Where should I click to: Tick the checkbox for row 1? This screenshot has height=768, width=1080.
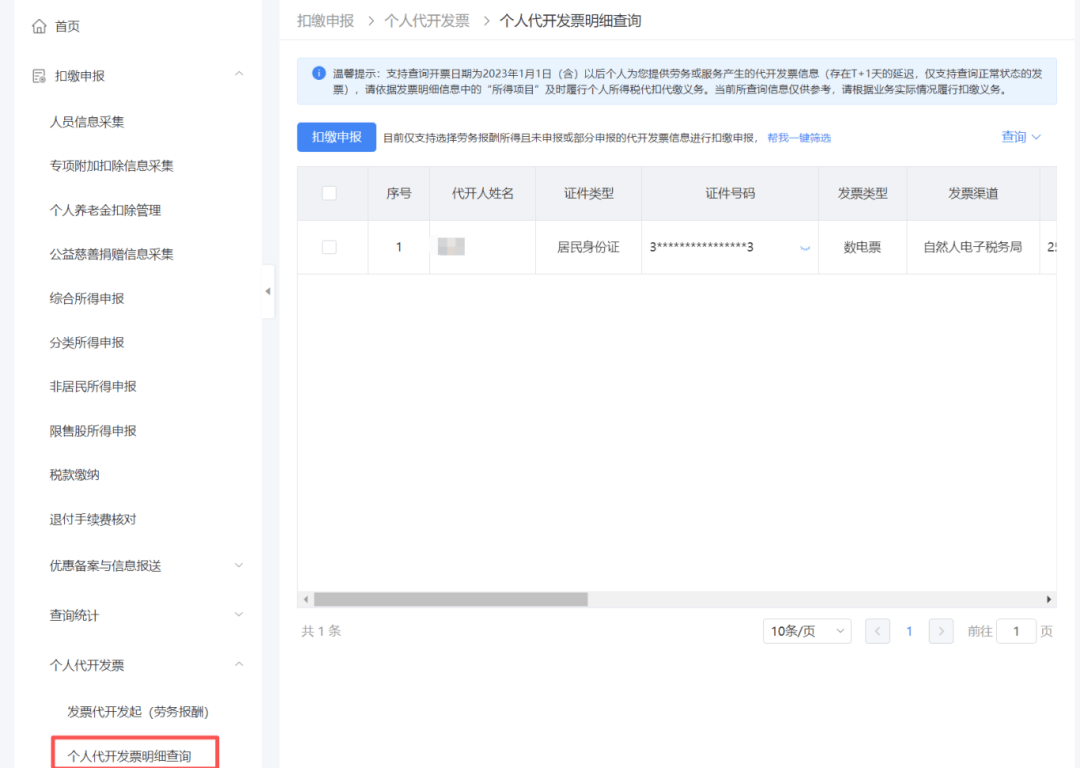click(329, 247)
